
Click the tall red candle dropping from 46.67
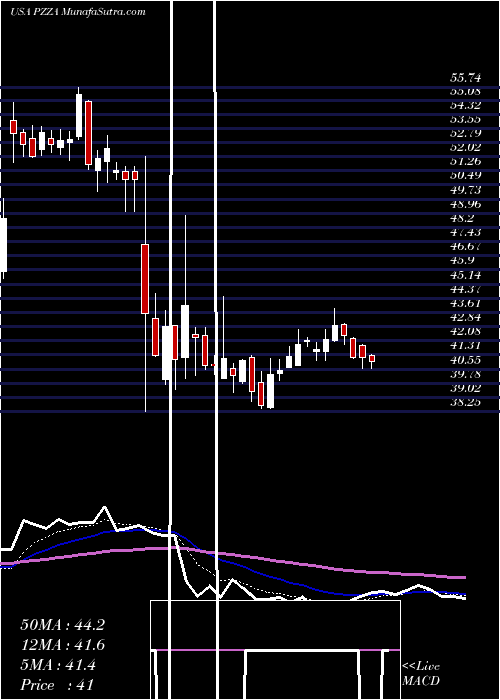pos(145,279)
